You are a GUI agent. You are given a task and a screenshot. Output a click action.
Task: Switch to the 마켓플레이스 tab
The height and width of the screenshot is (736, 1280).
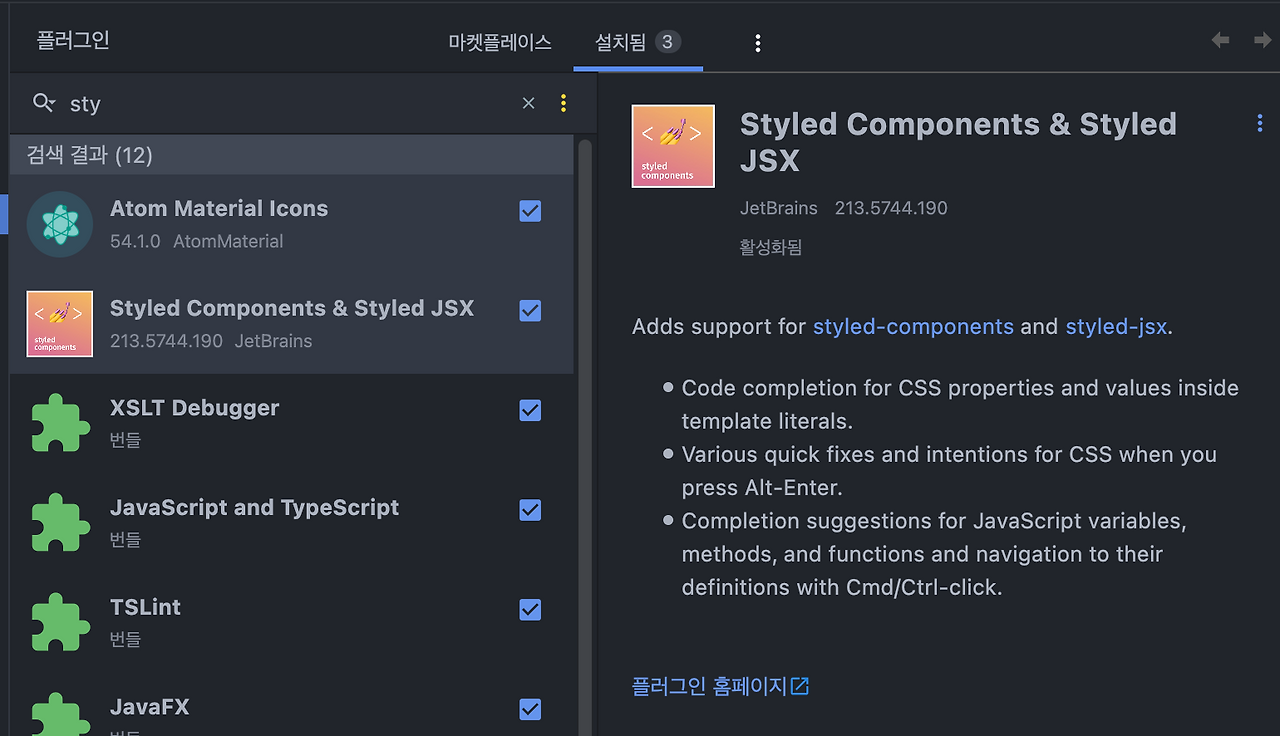tap(499, 42)
